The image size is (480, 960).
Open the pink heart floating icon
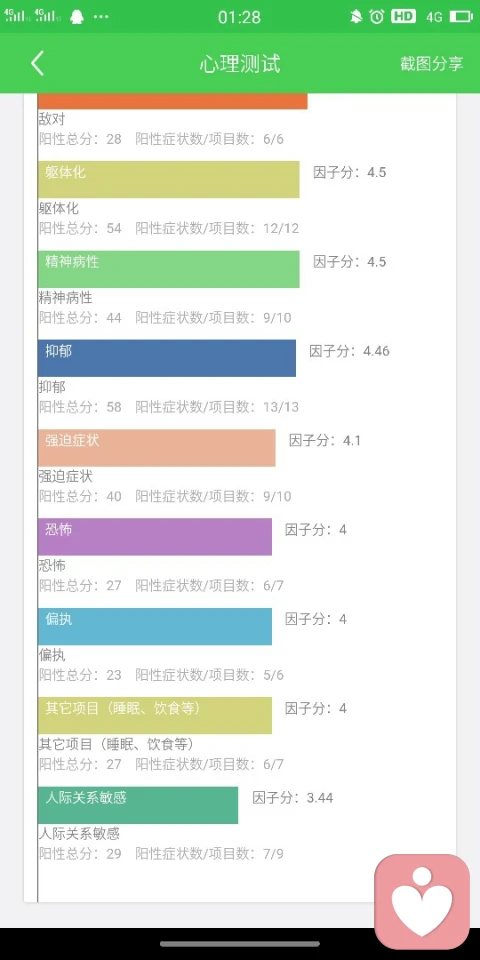(x=422, y=901)
